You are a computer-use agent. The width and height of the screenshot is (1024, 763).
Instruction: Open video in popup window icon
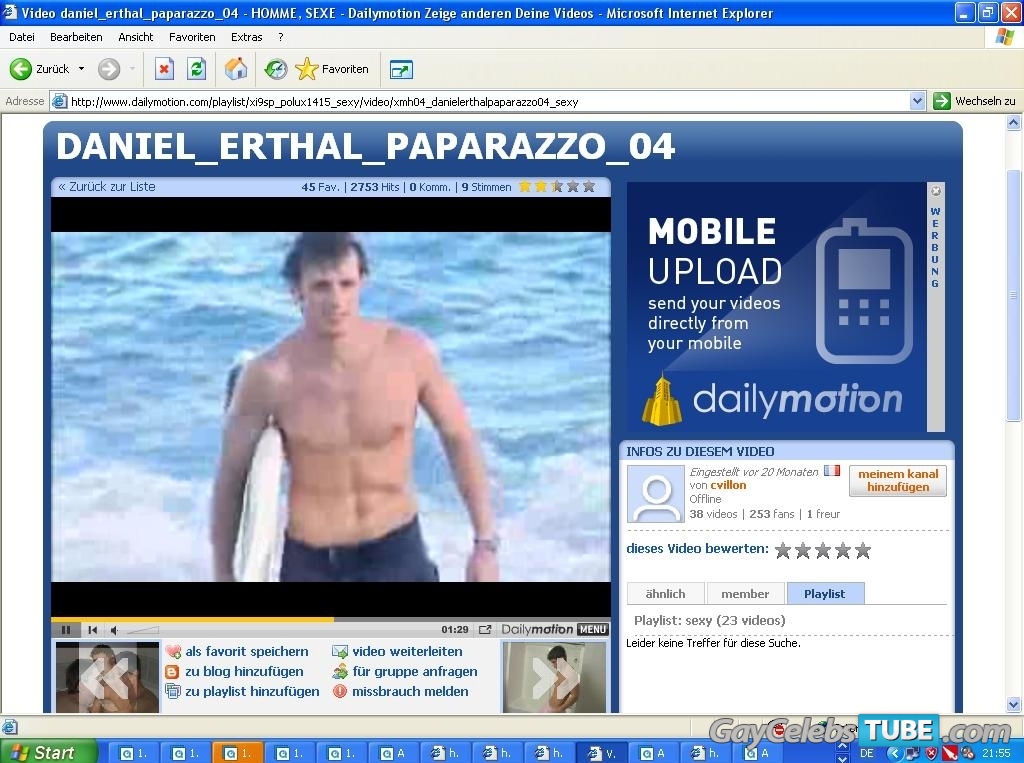tap(485, 630)
